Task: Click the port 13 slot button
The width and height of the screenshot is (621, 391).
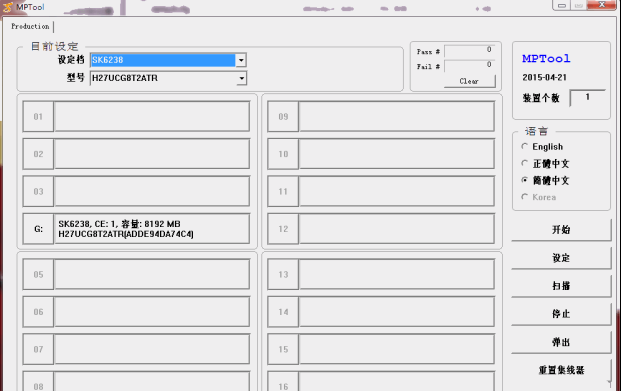Action: [283, 275]
